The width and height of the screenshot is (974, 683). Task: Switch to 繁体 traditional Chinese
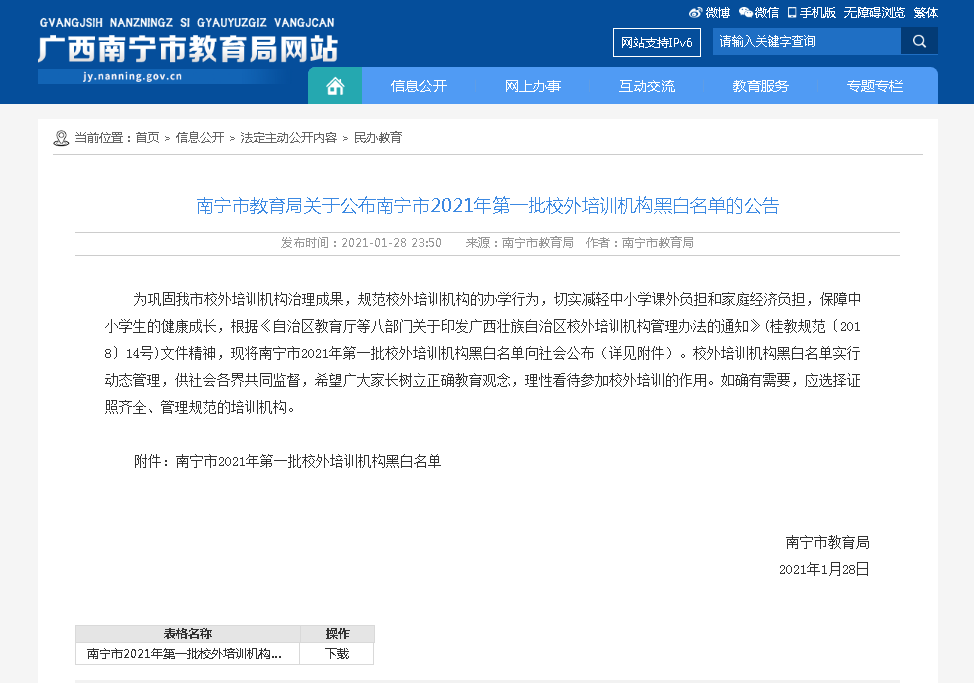click(x=925, y=11)
